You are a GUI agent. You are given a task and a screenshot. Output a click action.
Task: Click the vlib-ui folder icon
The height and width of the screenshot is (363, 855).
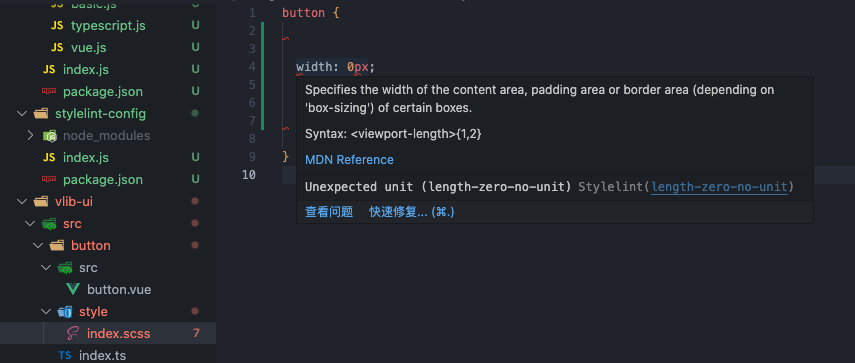[41, 202]
